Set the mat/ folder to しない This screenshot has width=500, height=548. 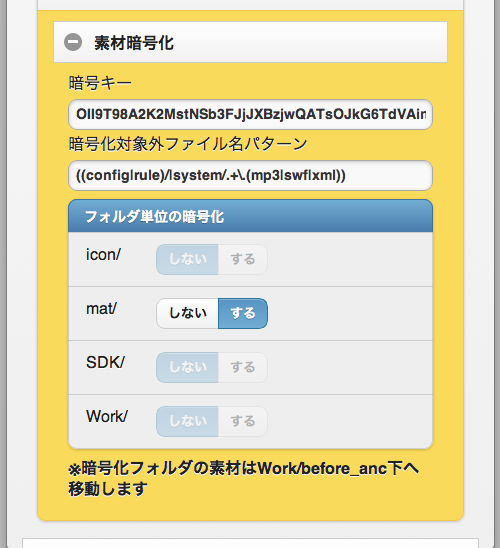[187, 313]
